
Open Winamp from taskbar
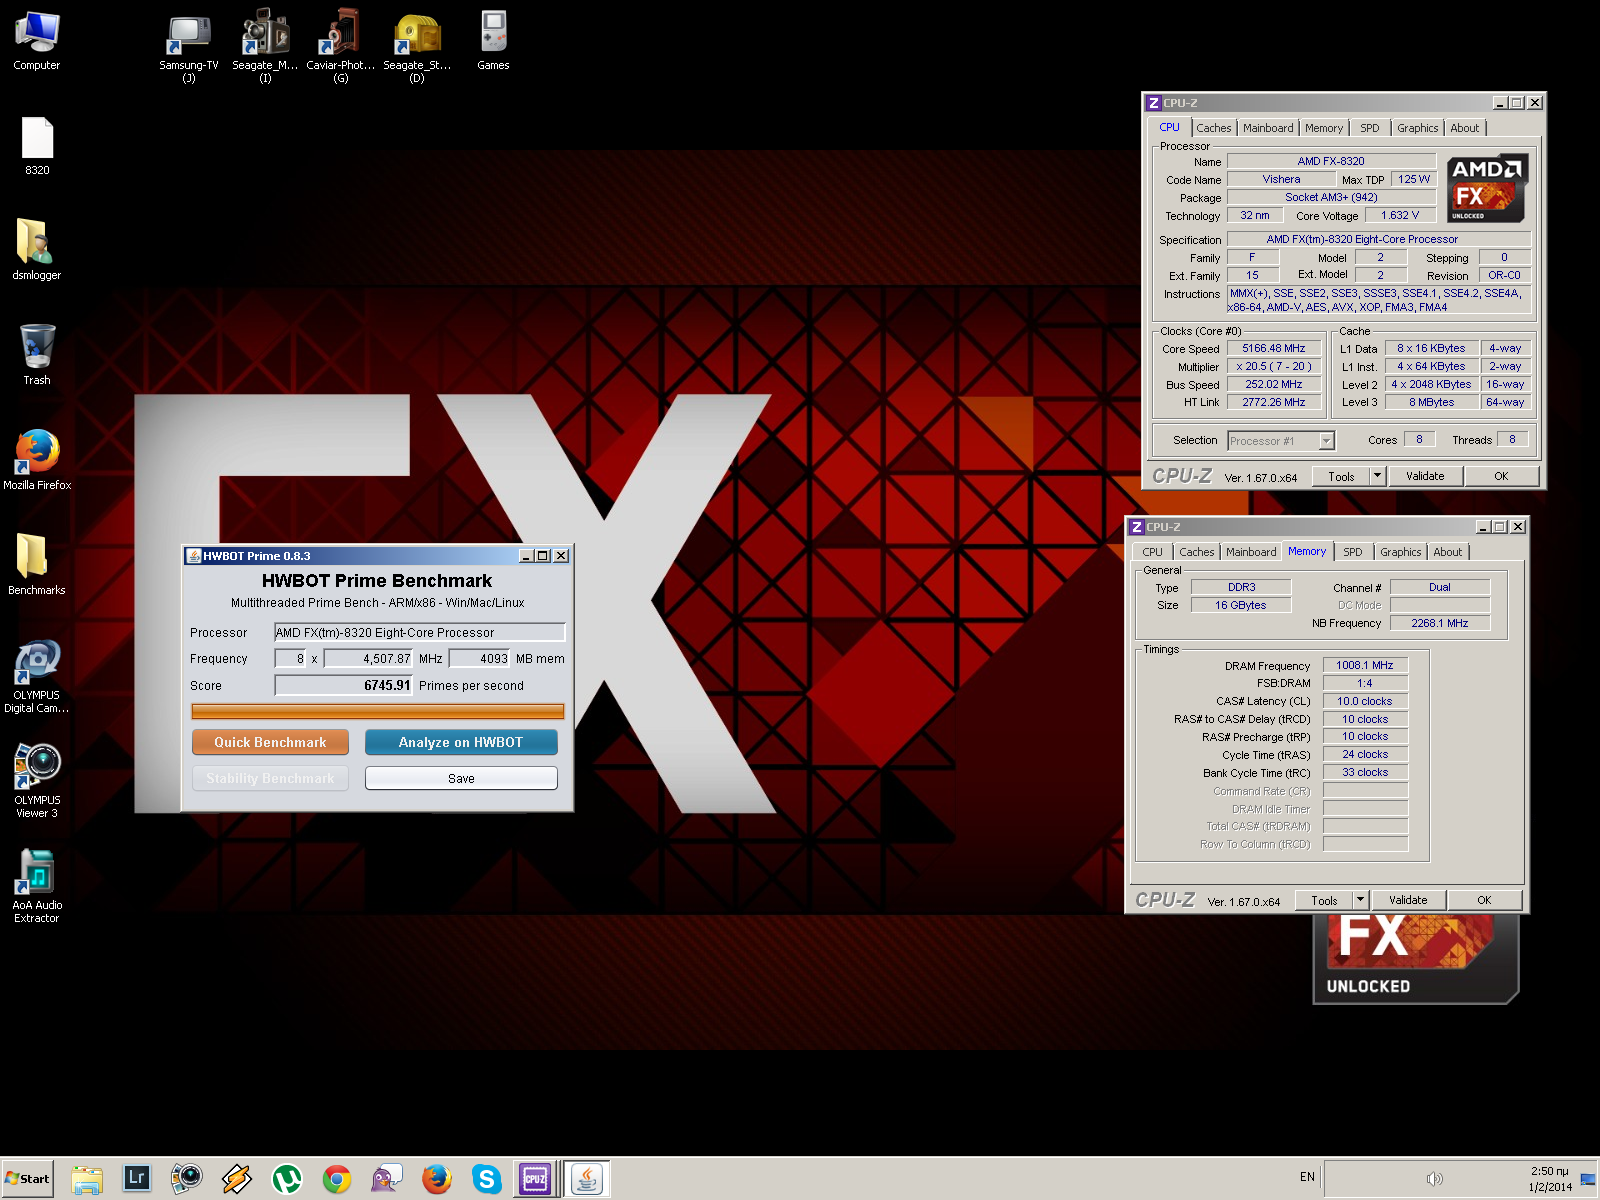[237, 1179]
